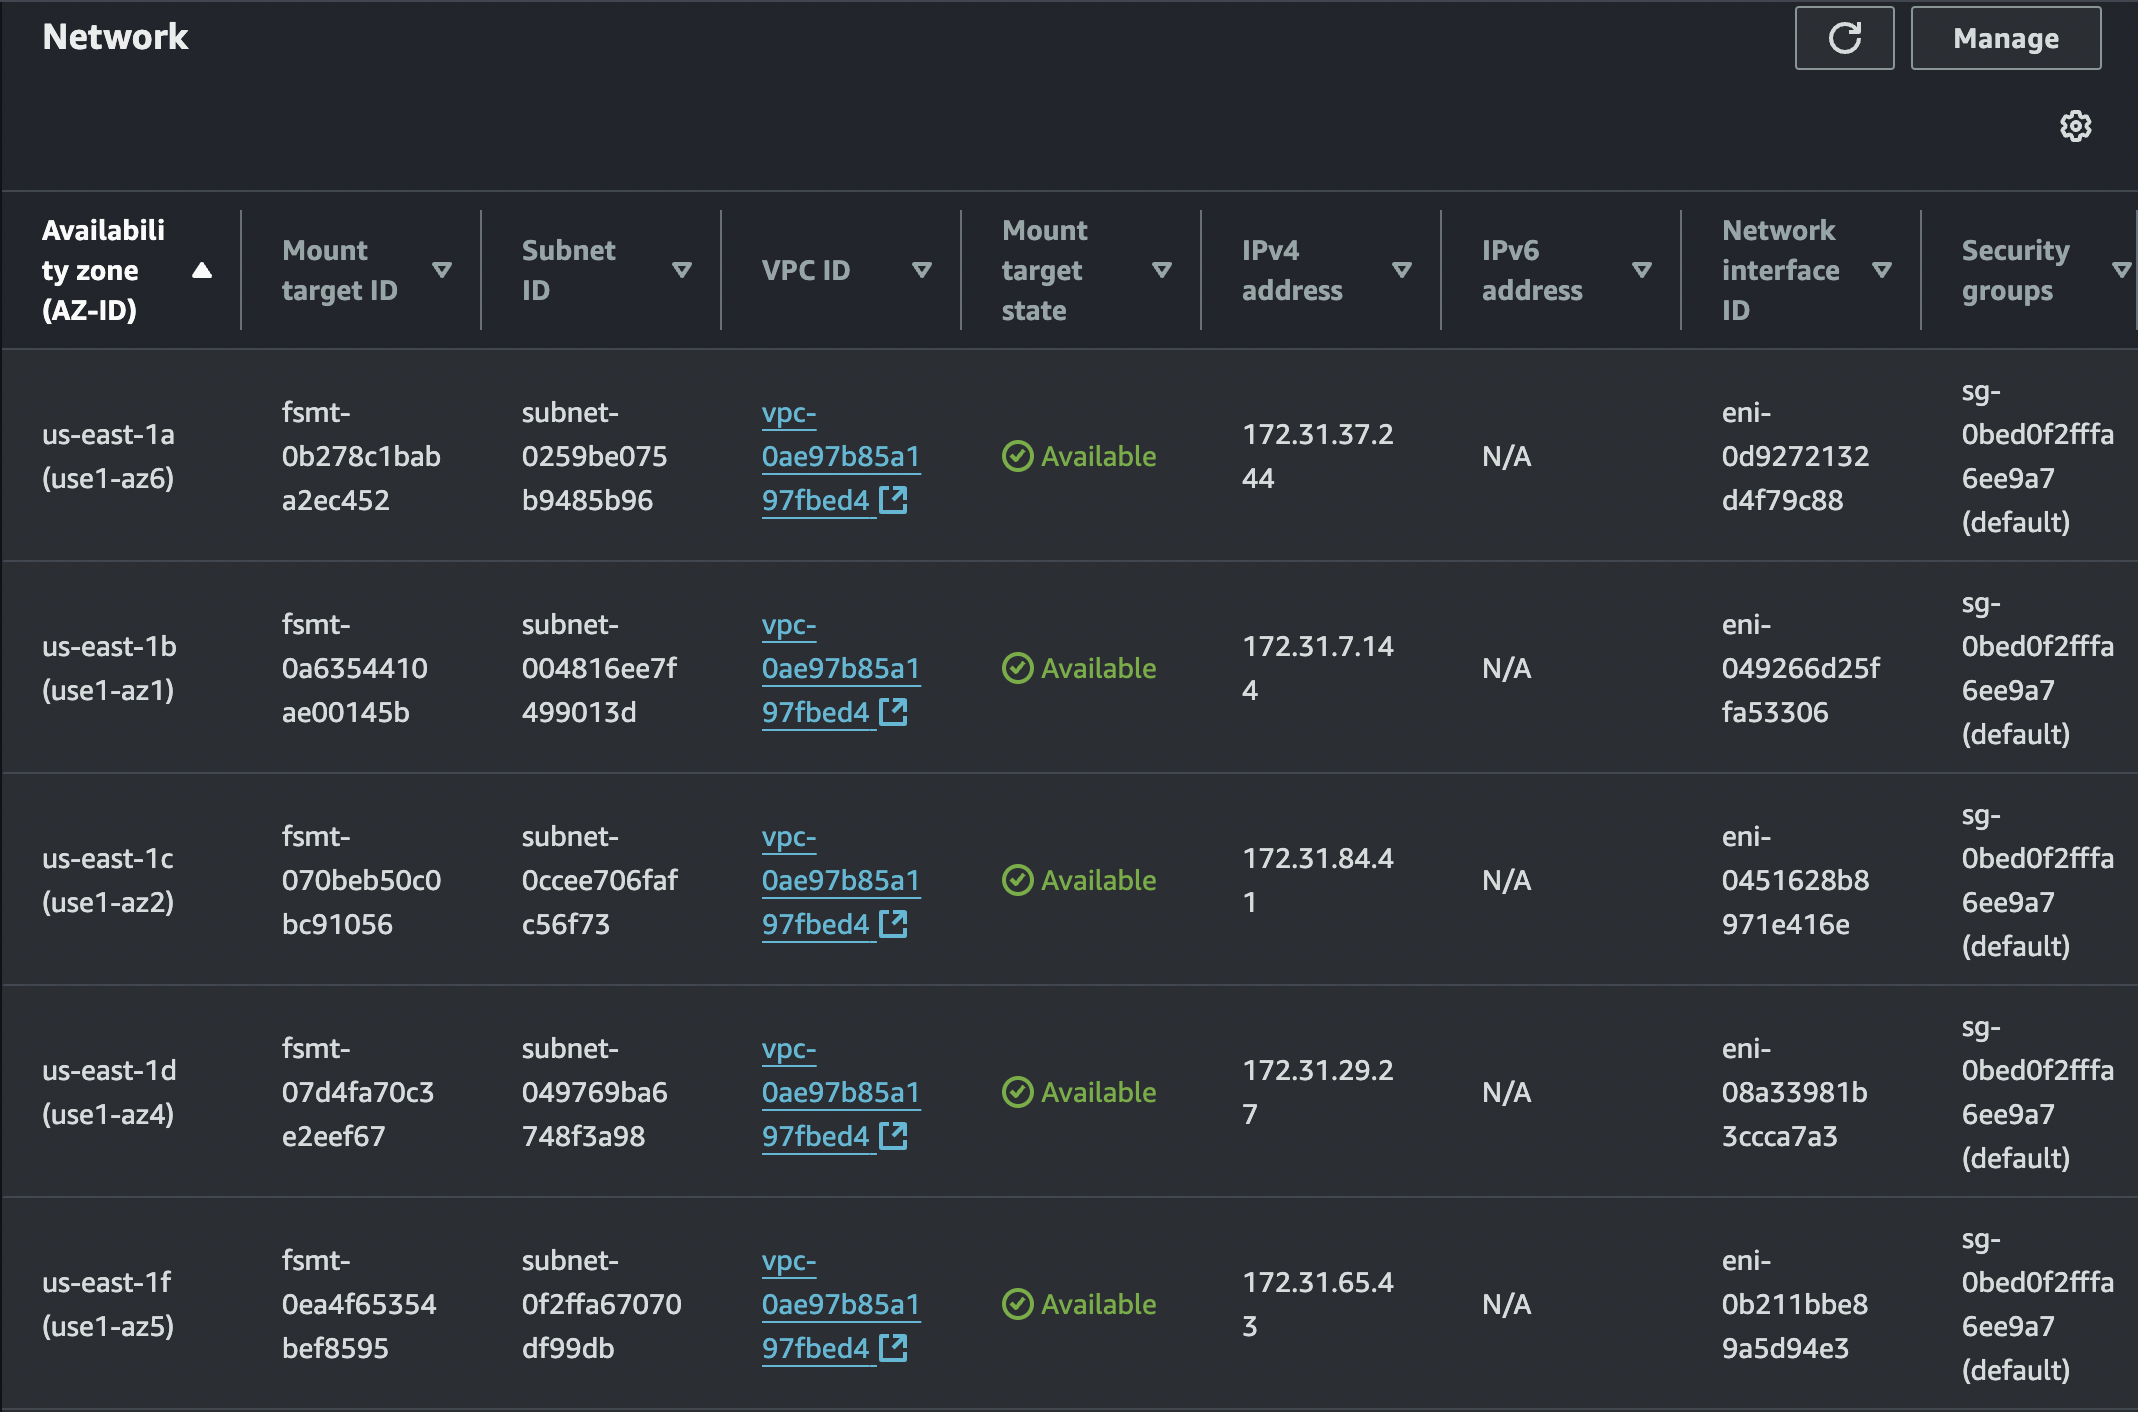This screenshot has width=2138, height=1412.
Task: Click Available check icon for us-east-1d row
Action: (x=1017, y=1092)
